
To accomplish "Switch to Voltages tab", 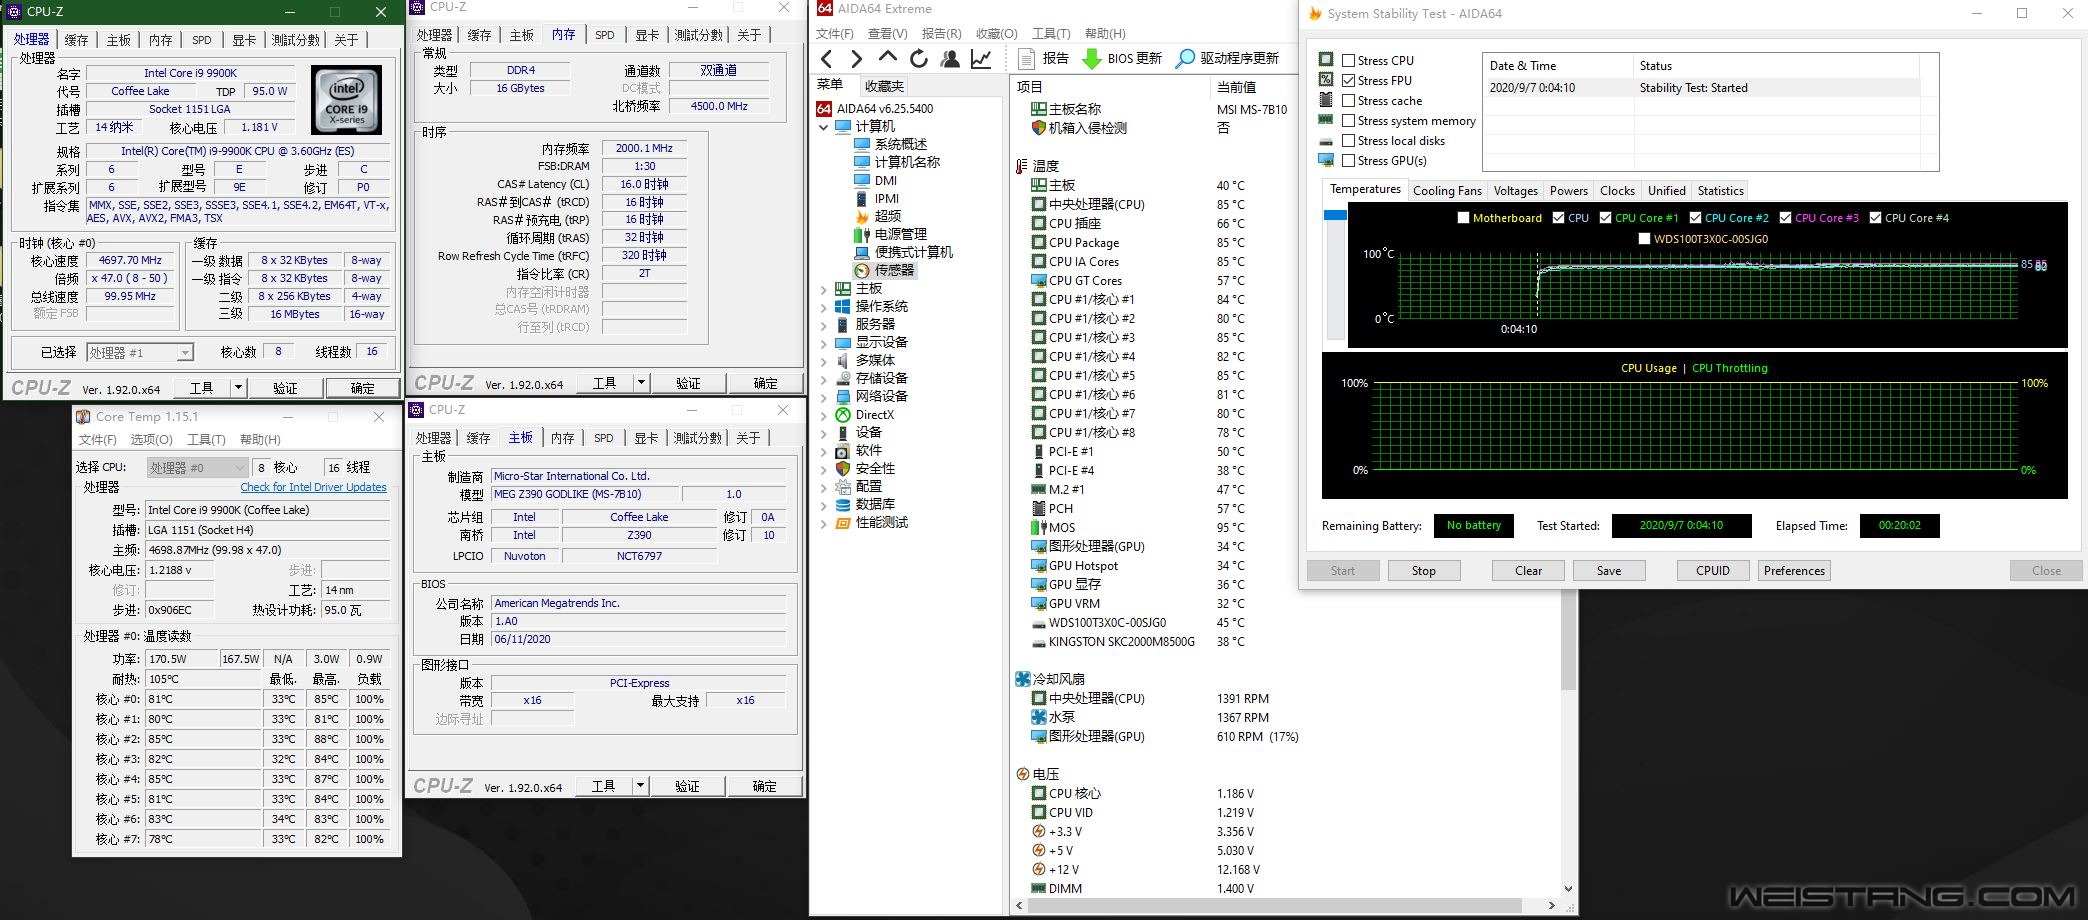I will 1515,191.
